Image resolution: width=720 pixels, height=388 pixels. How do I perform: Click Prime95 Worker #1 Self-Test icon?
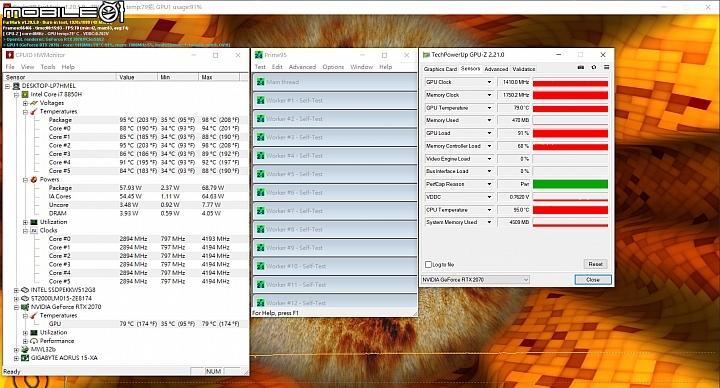point(261,100)
